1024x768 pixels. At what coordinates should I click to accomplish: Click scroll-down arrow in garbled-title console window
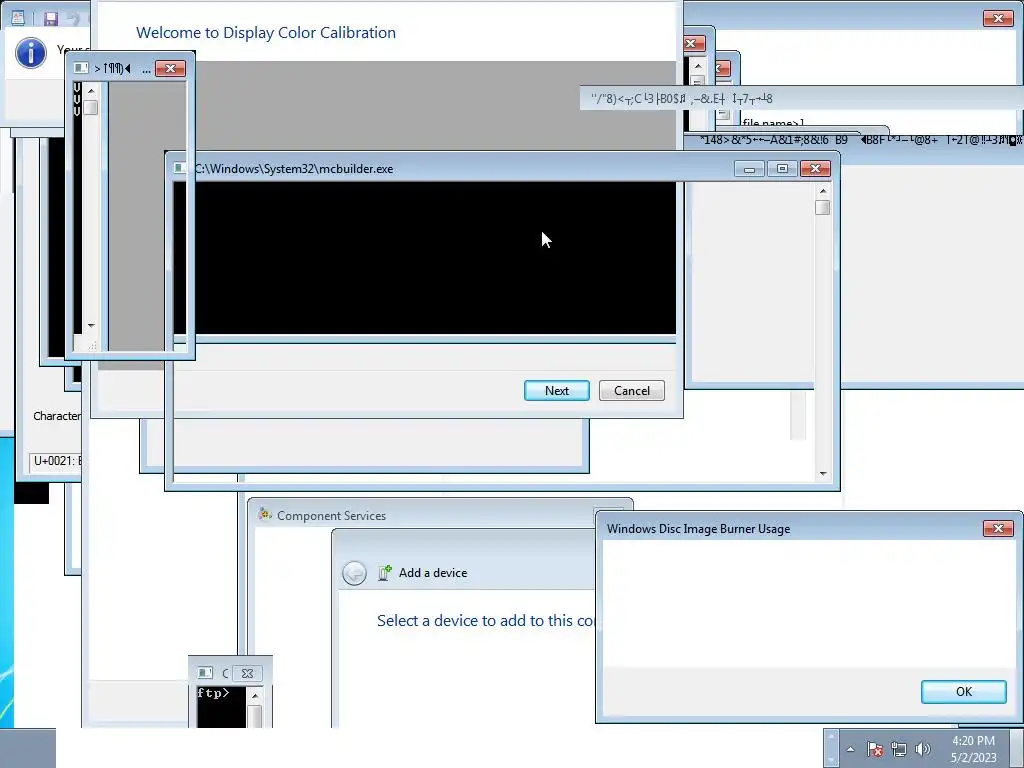[x=91, y=325]
